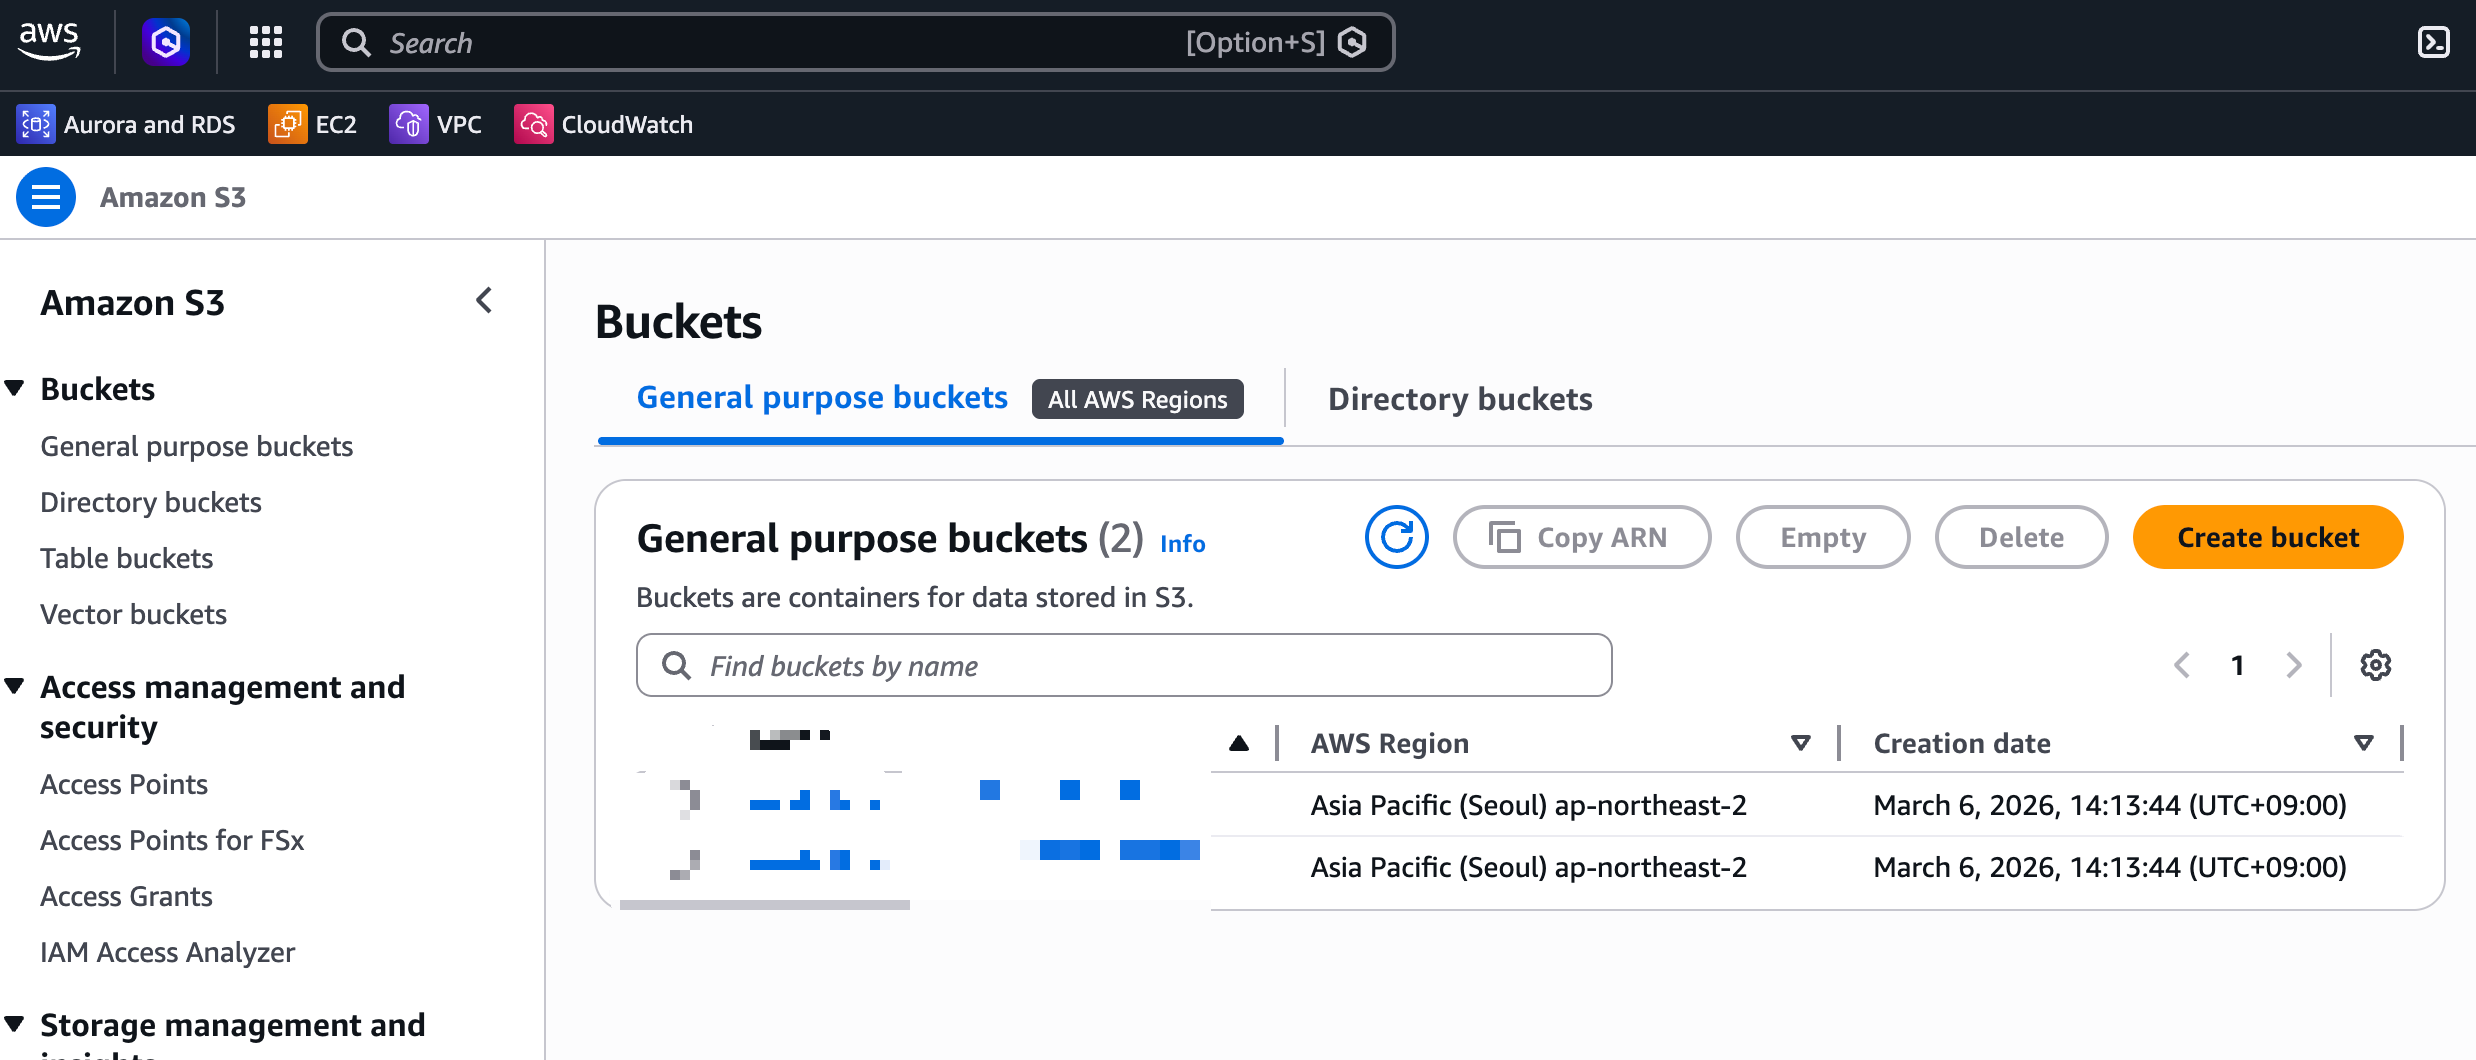Sort by name ascending arrow

pos(1239,743)
